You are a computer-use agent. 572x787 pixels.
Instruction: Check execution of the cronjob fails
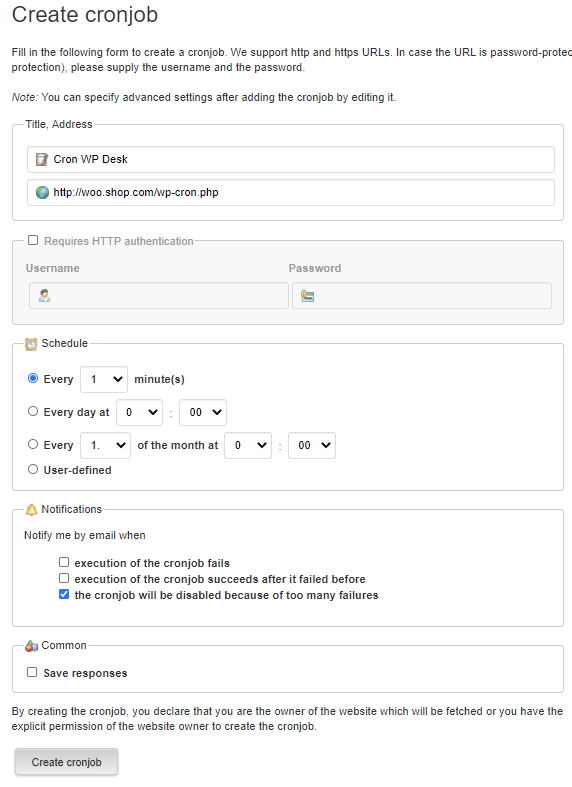pyautogui.click(x=64, y=562)
